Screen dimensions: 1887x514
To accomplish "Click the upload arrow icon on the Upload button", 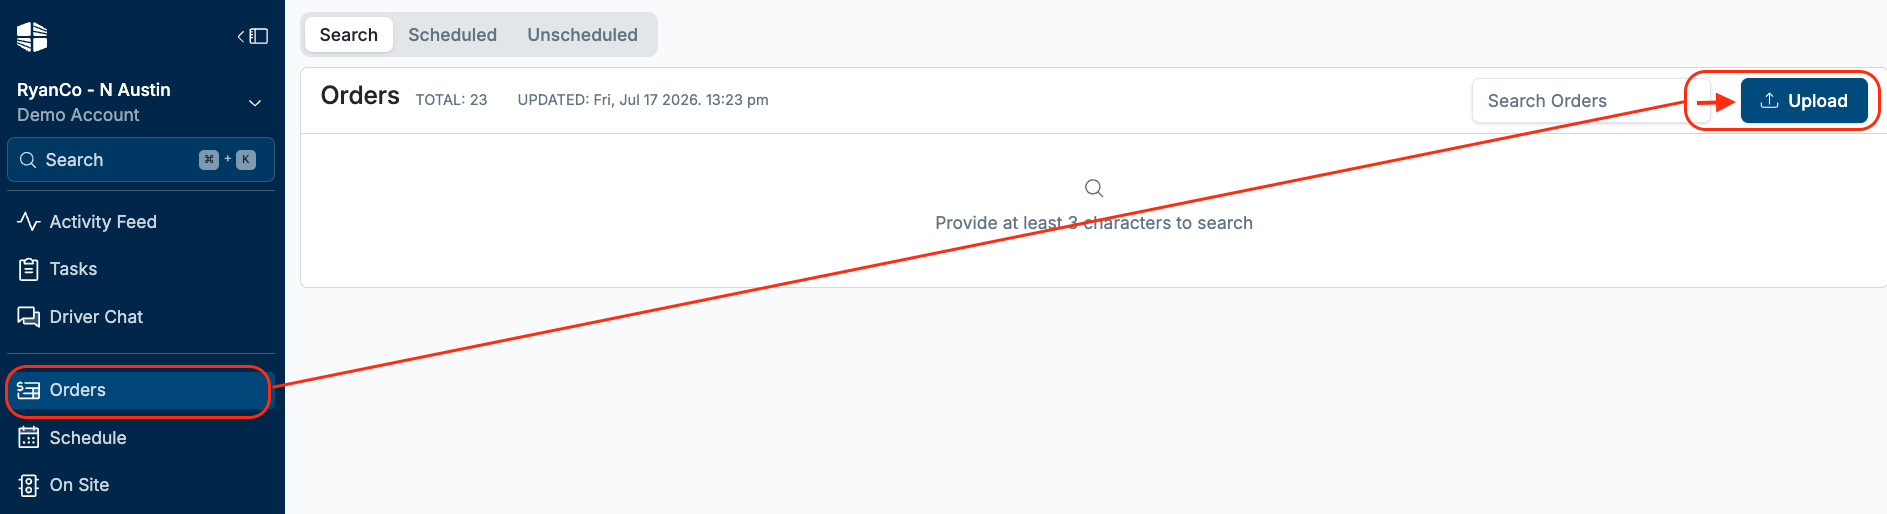I will click(x=1769, y=100).
